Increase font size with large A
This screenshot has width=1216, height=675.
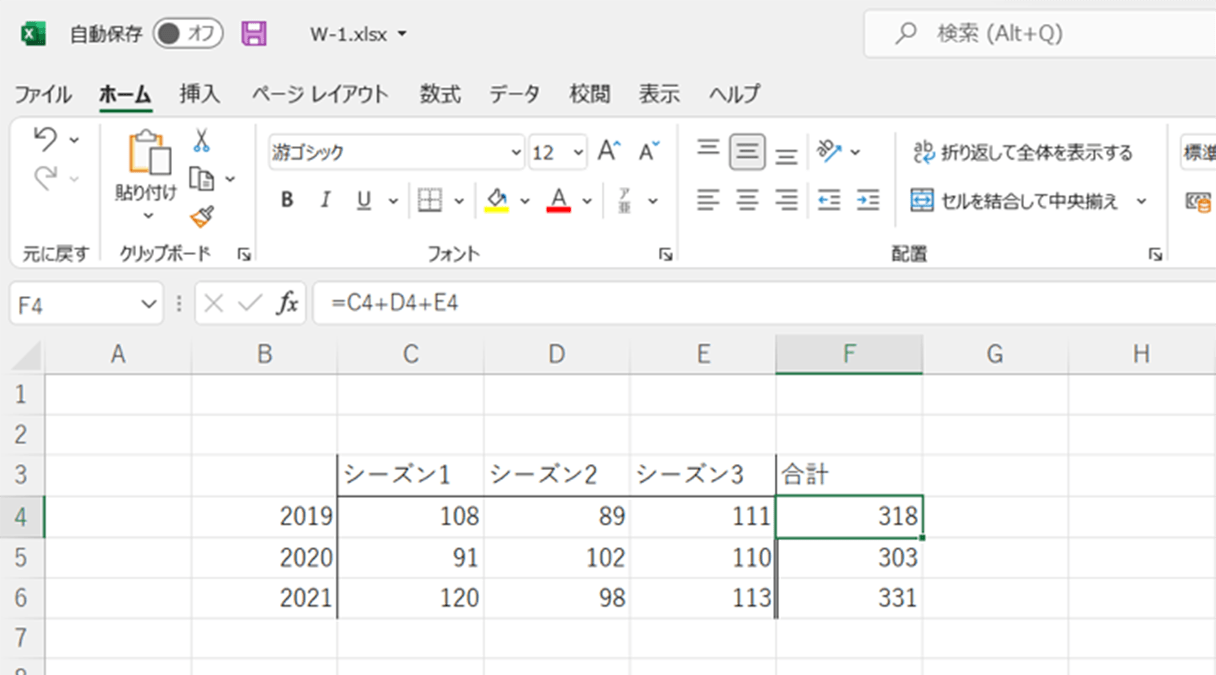point(608,152)
